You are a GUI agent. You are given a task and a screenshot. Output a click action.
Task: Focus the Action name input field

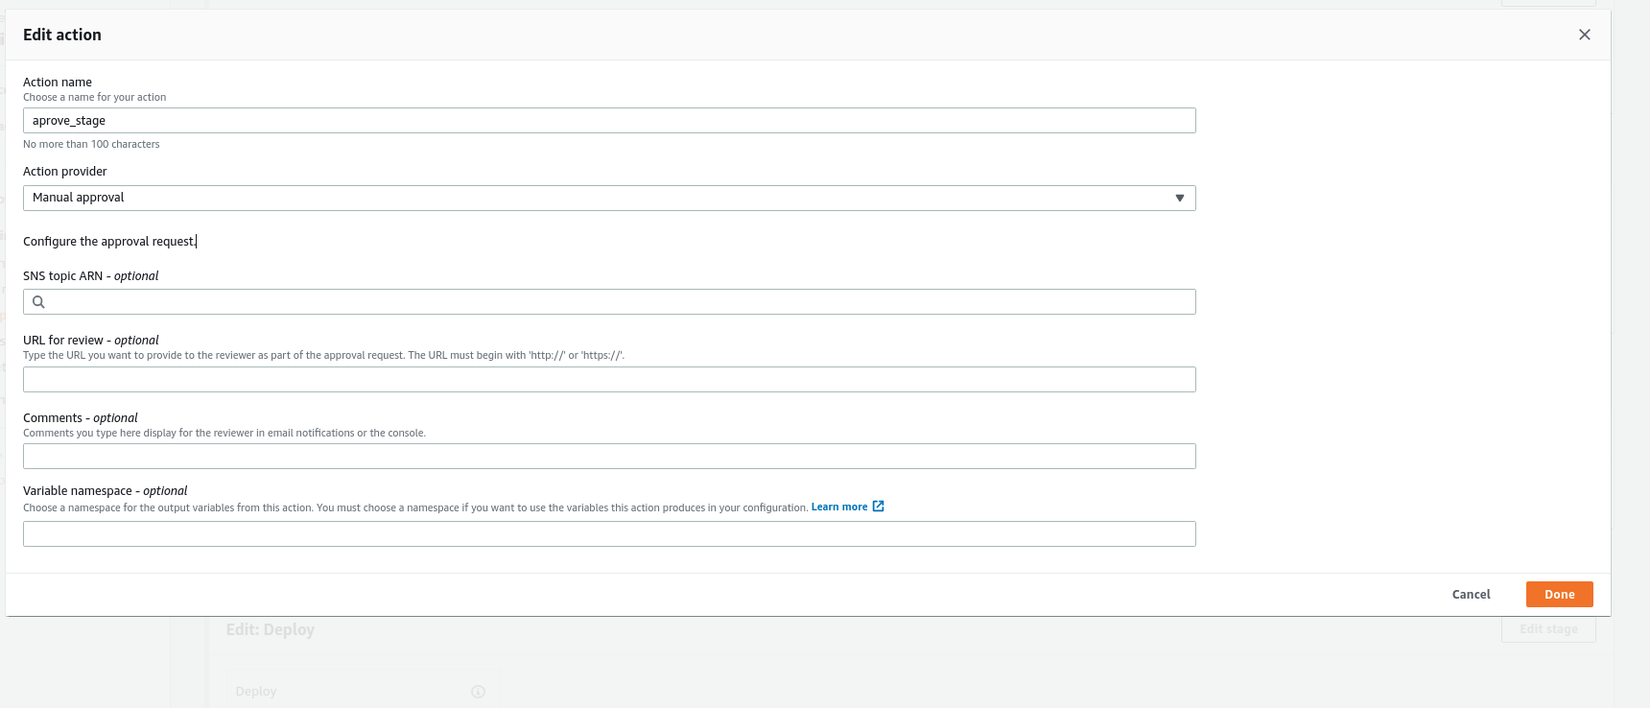tap(608, 121)
